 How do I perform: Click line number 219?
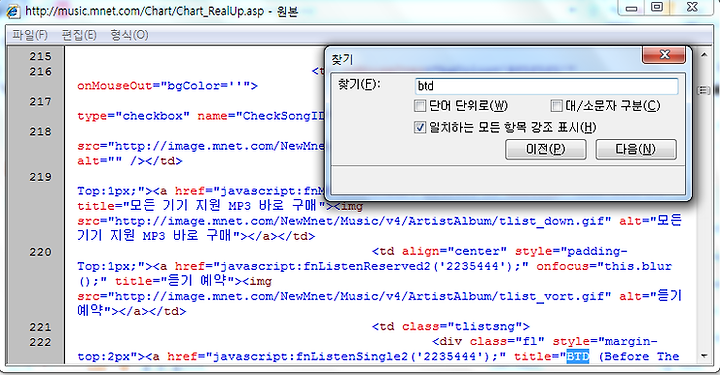pyautogui.click(x=40, y=177)
